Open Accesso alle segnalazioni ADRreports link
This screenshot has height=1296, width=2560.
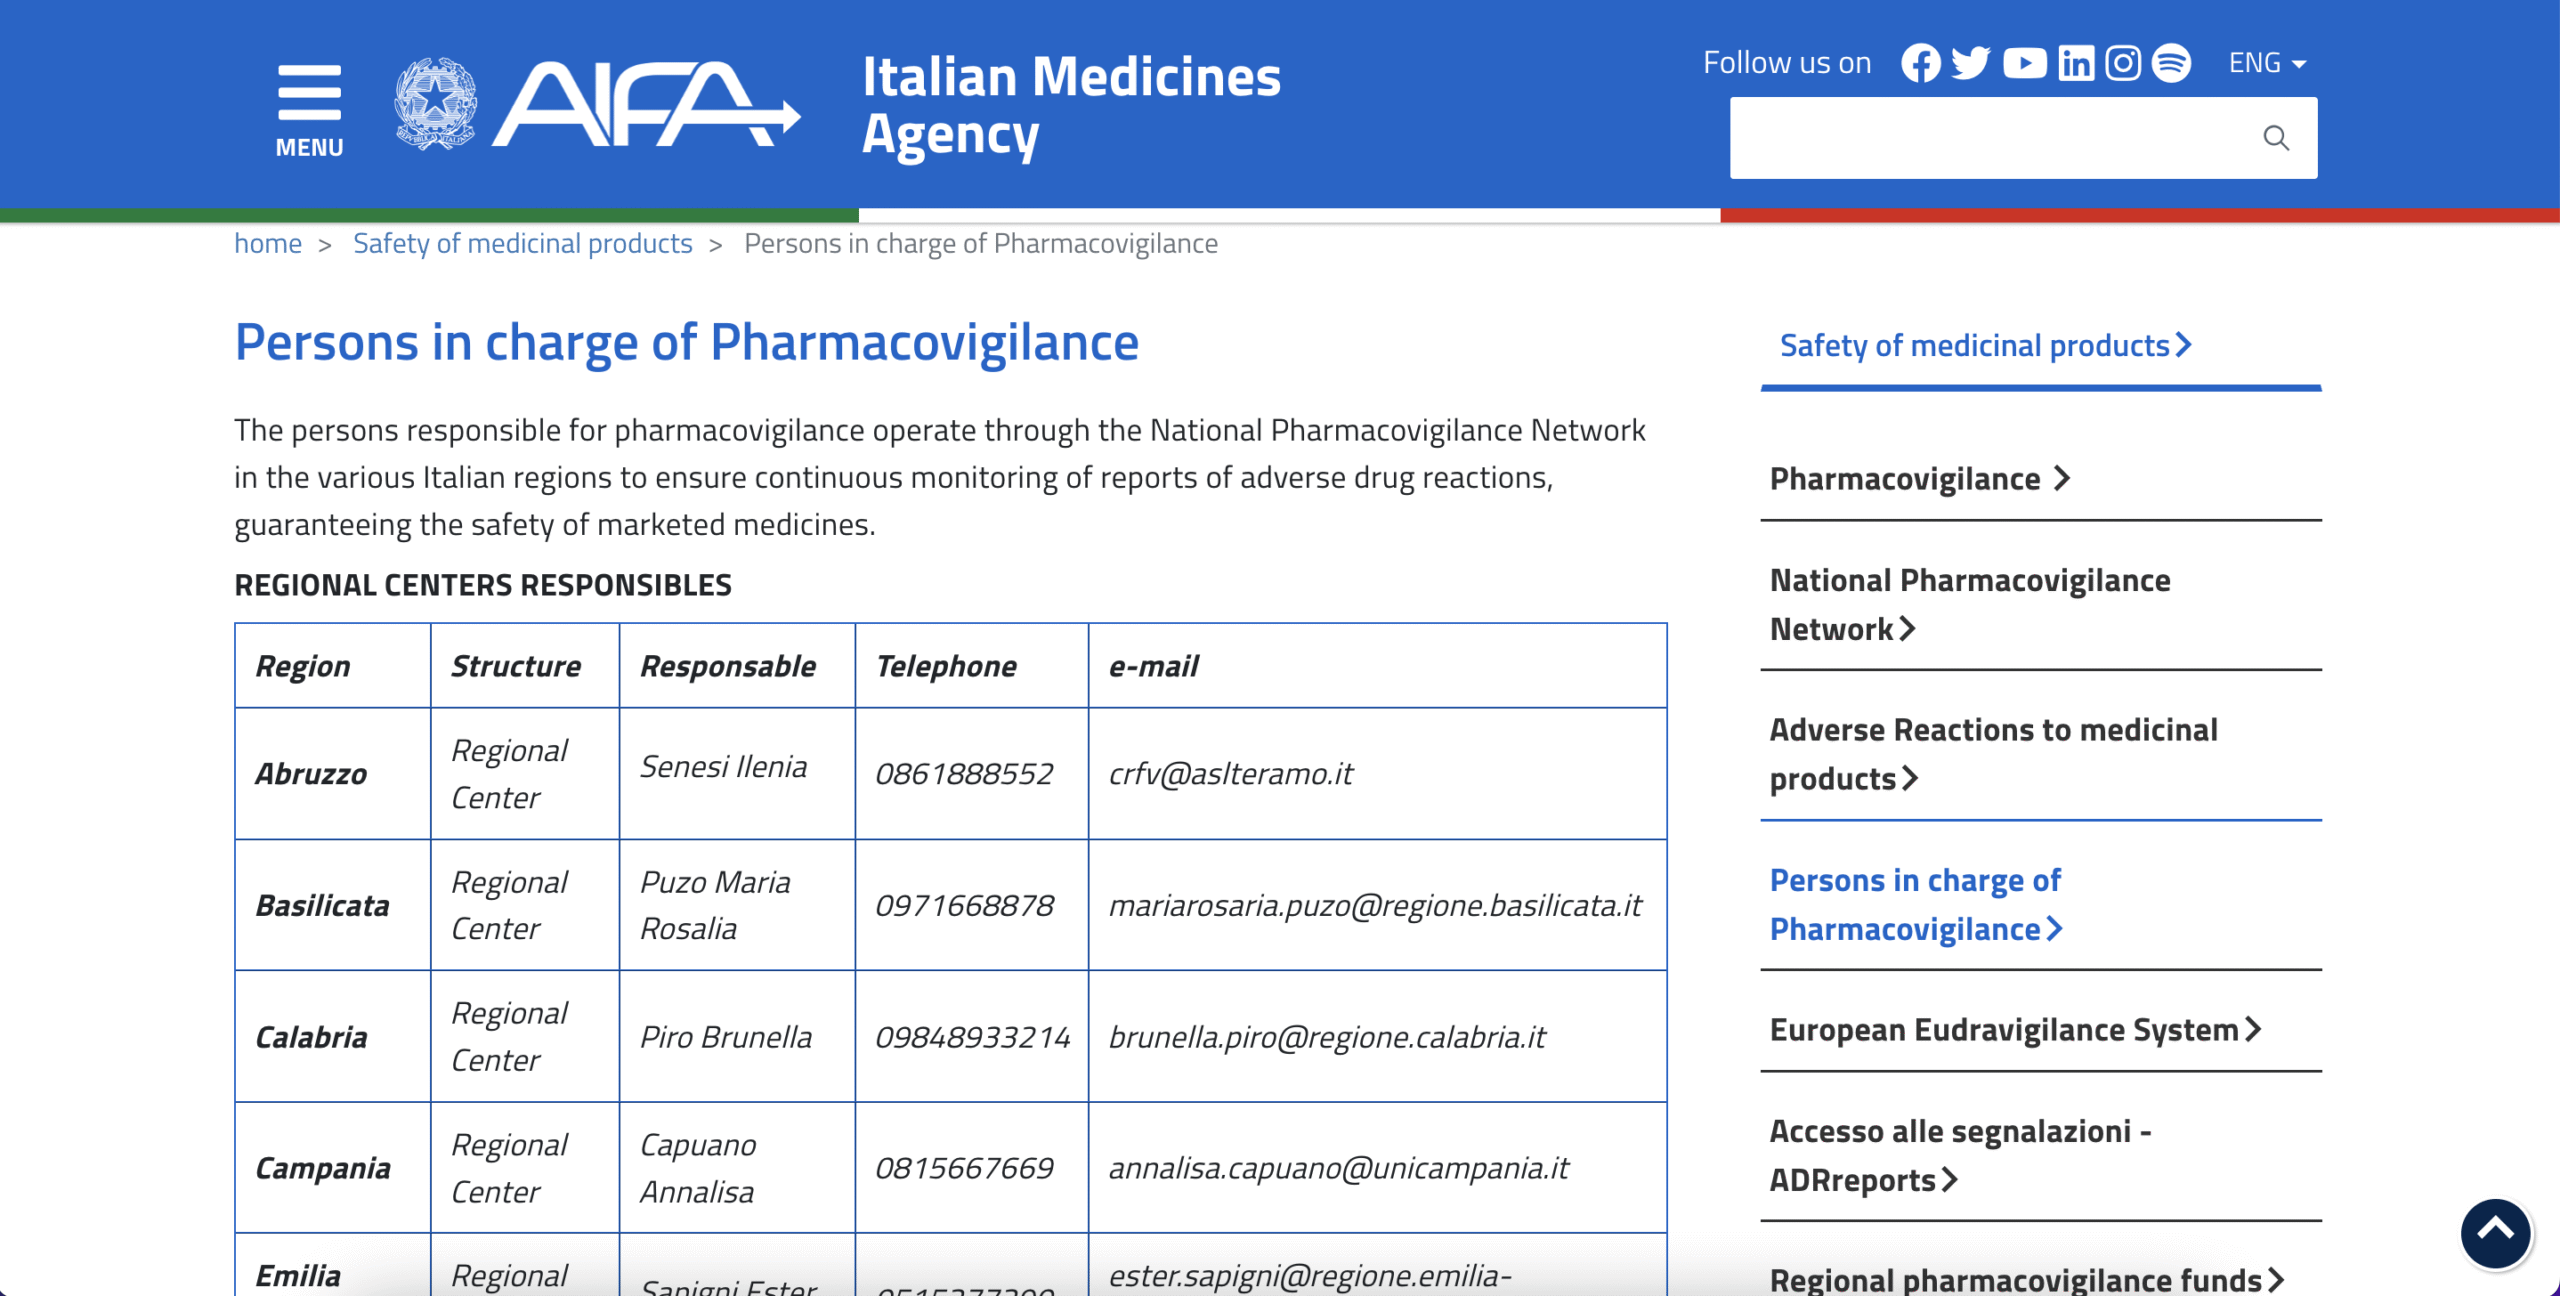(x=1960, y=1155)
